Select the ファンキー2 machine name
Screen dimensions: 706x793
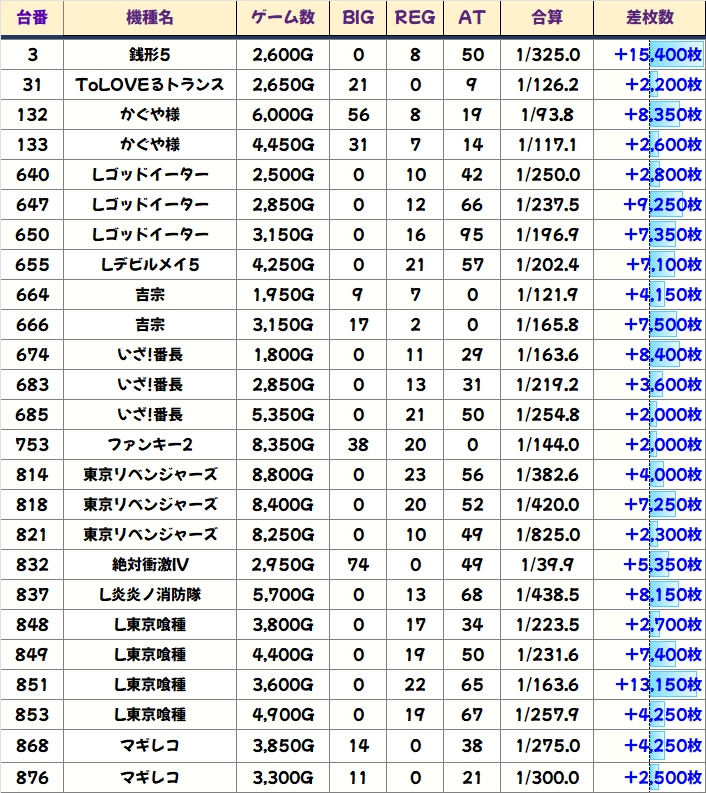pos(150,445)
